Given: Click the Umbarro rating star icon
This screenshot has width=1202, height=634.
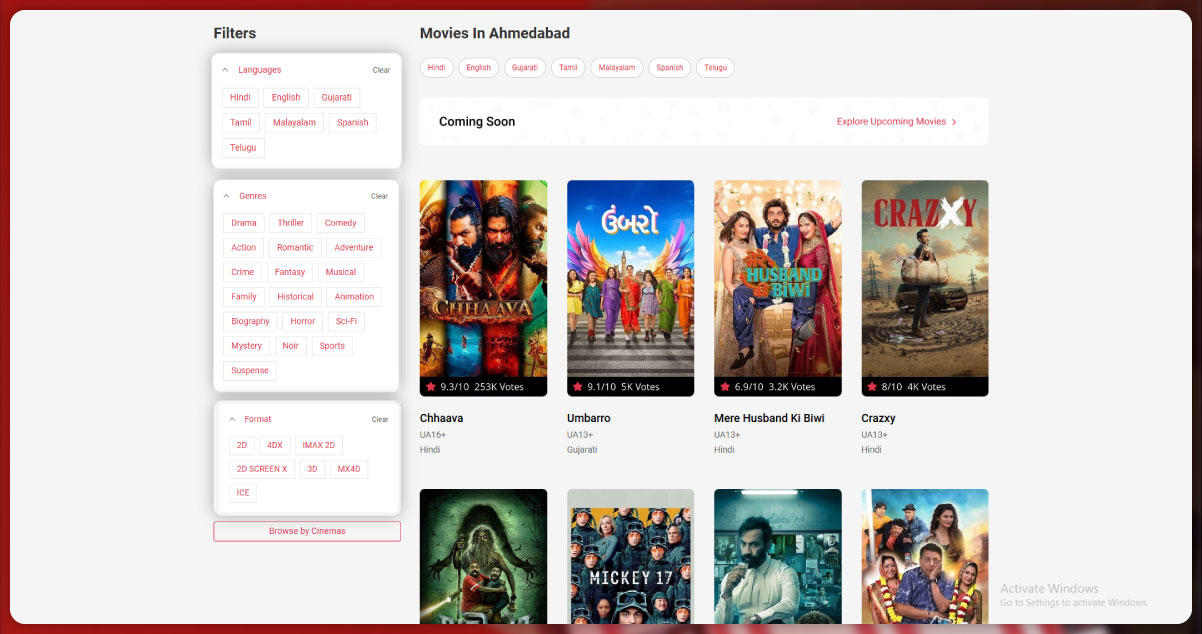Looking at the screenshot, I should (x=578, y=386).
